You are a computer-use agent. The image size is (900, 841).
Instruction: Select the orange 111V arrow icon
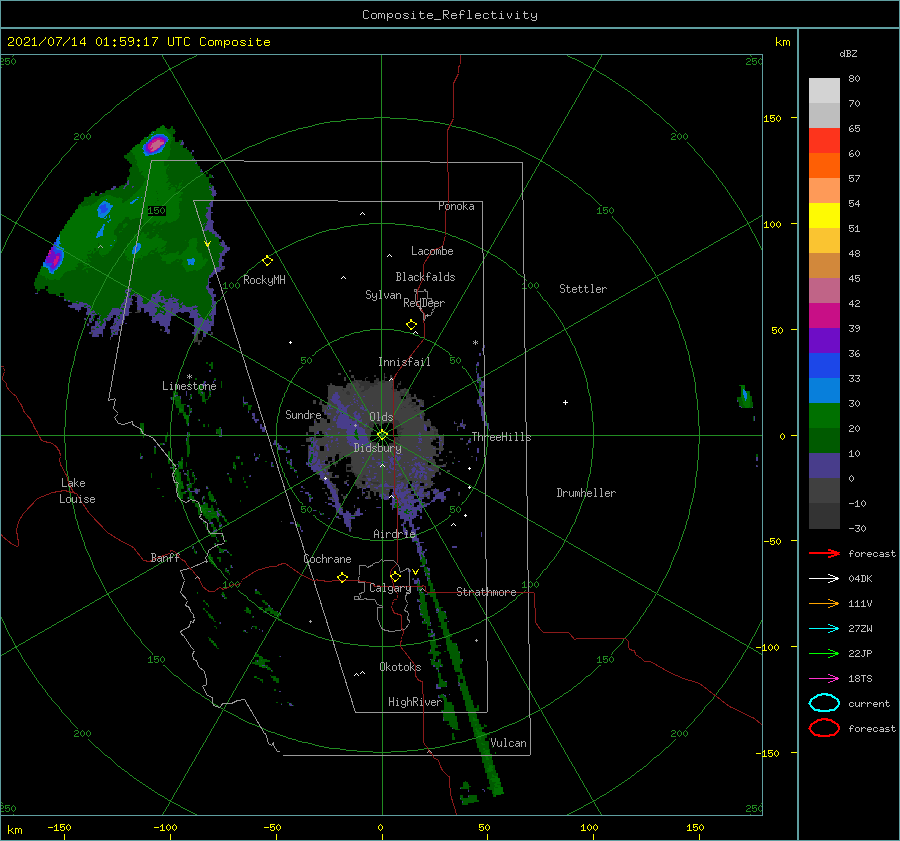click(x=824, y=603)
